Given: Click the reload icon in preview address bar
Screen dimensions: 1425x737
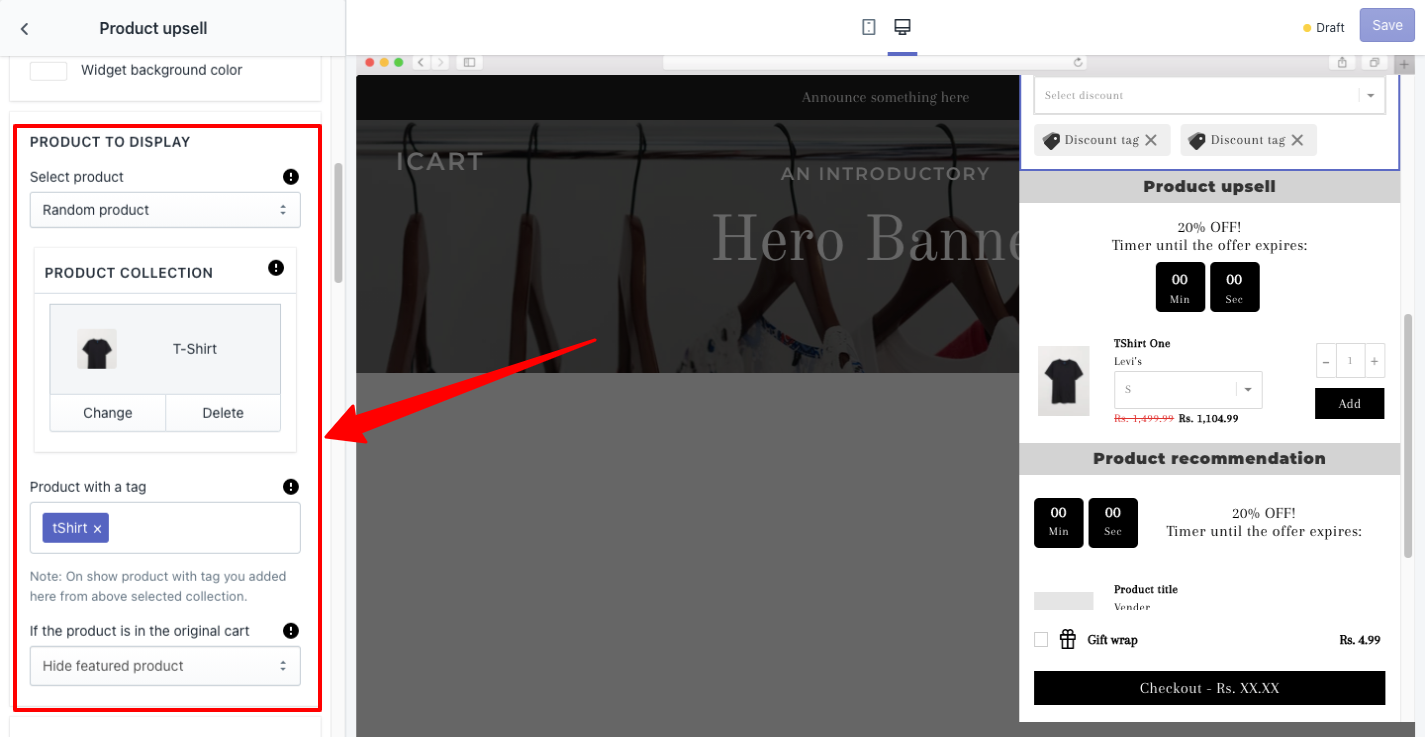Looking at the screenshot, I should point(1078,62).
